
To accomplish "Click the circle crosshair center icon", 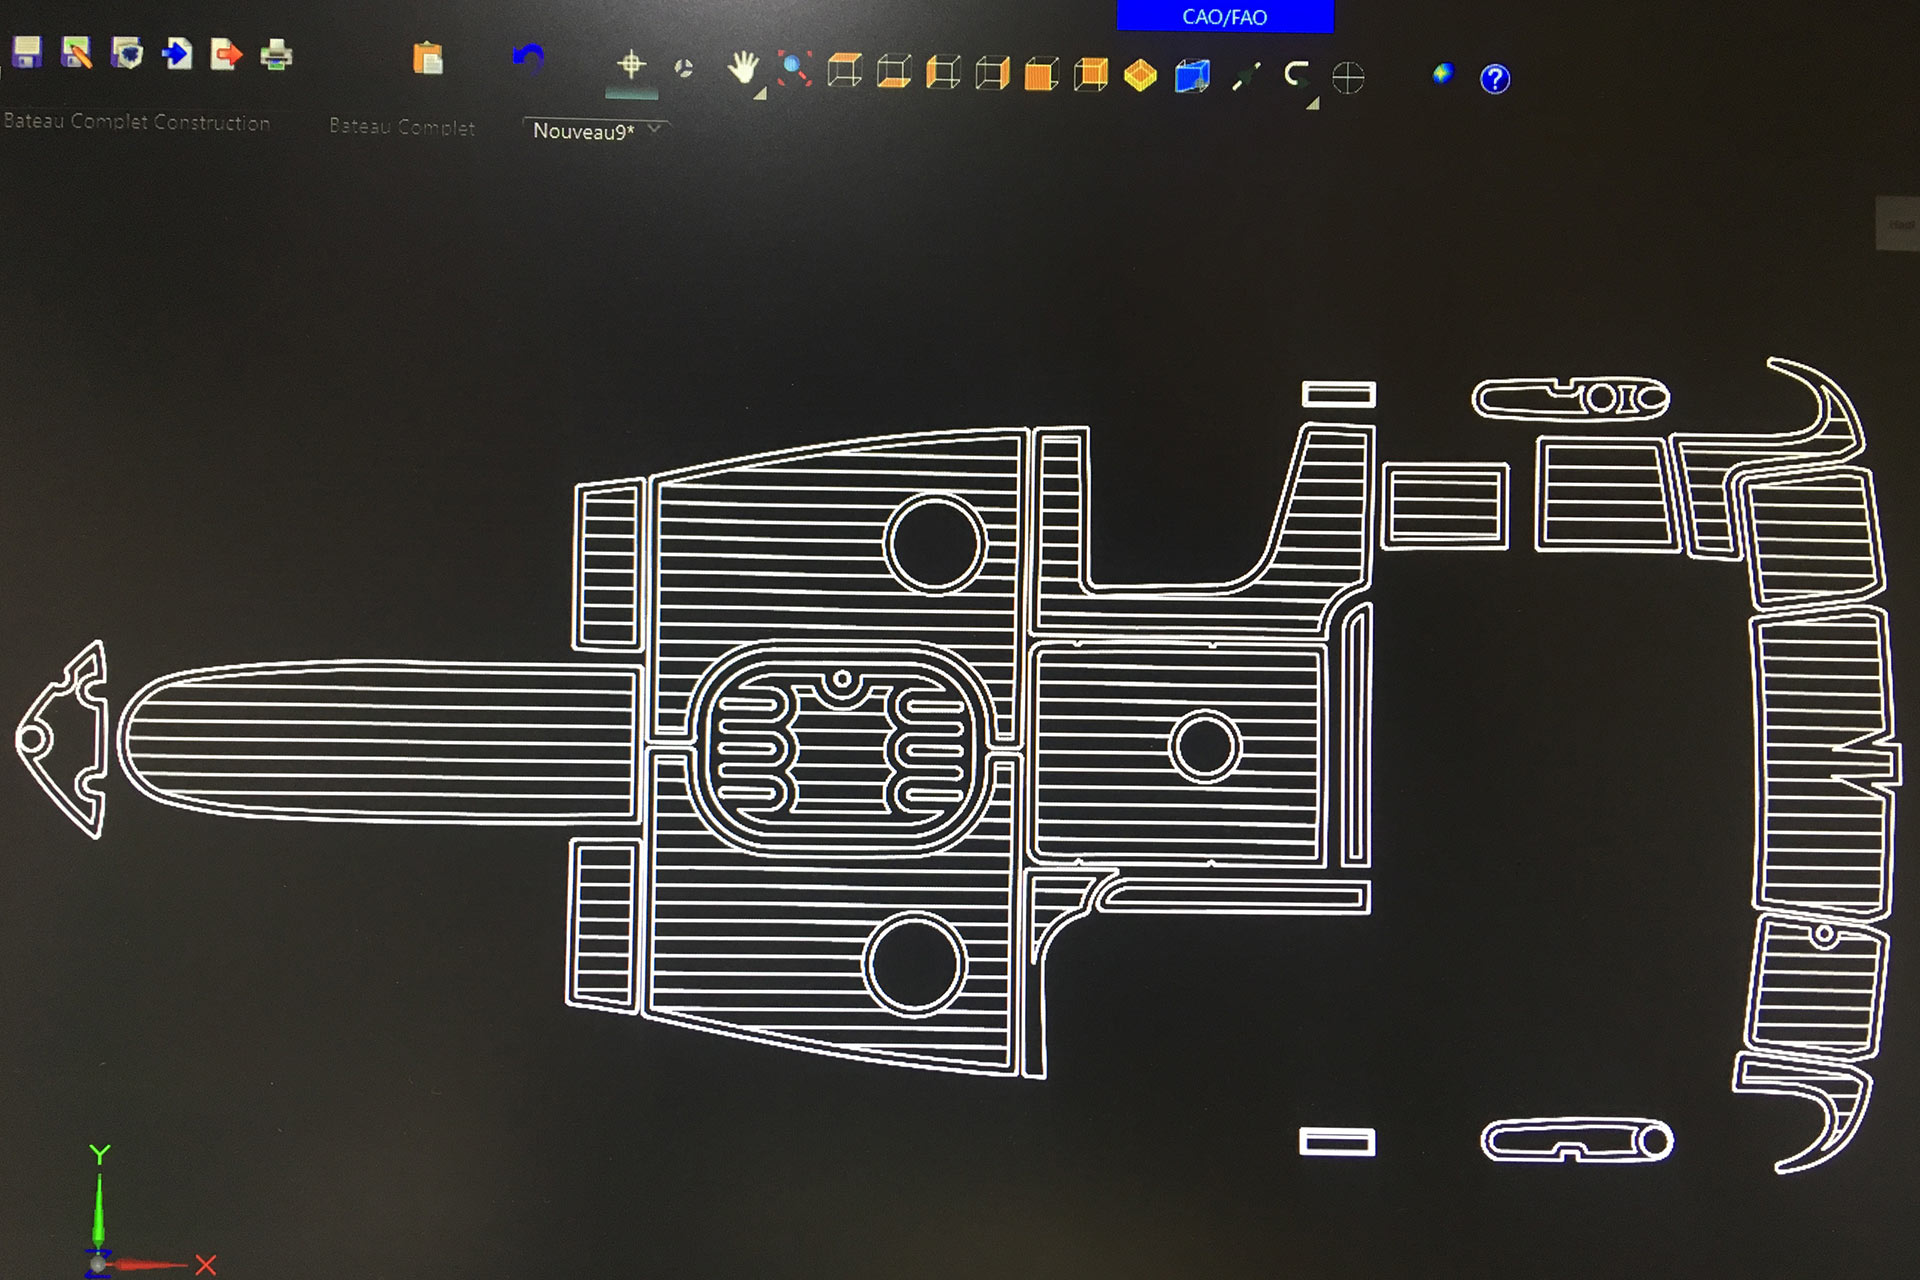I will click(1348, 78).
